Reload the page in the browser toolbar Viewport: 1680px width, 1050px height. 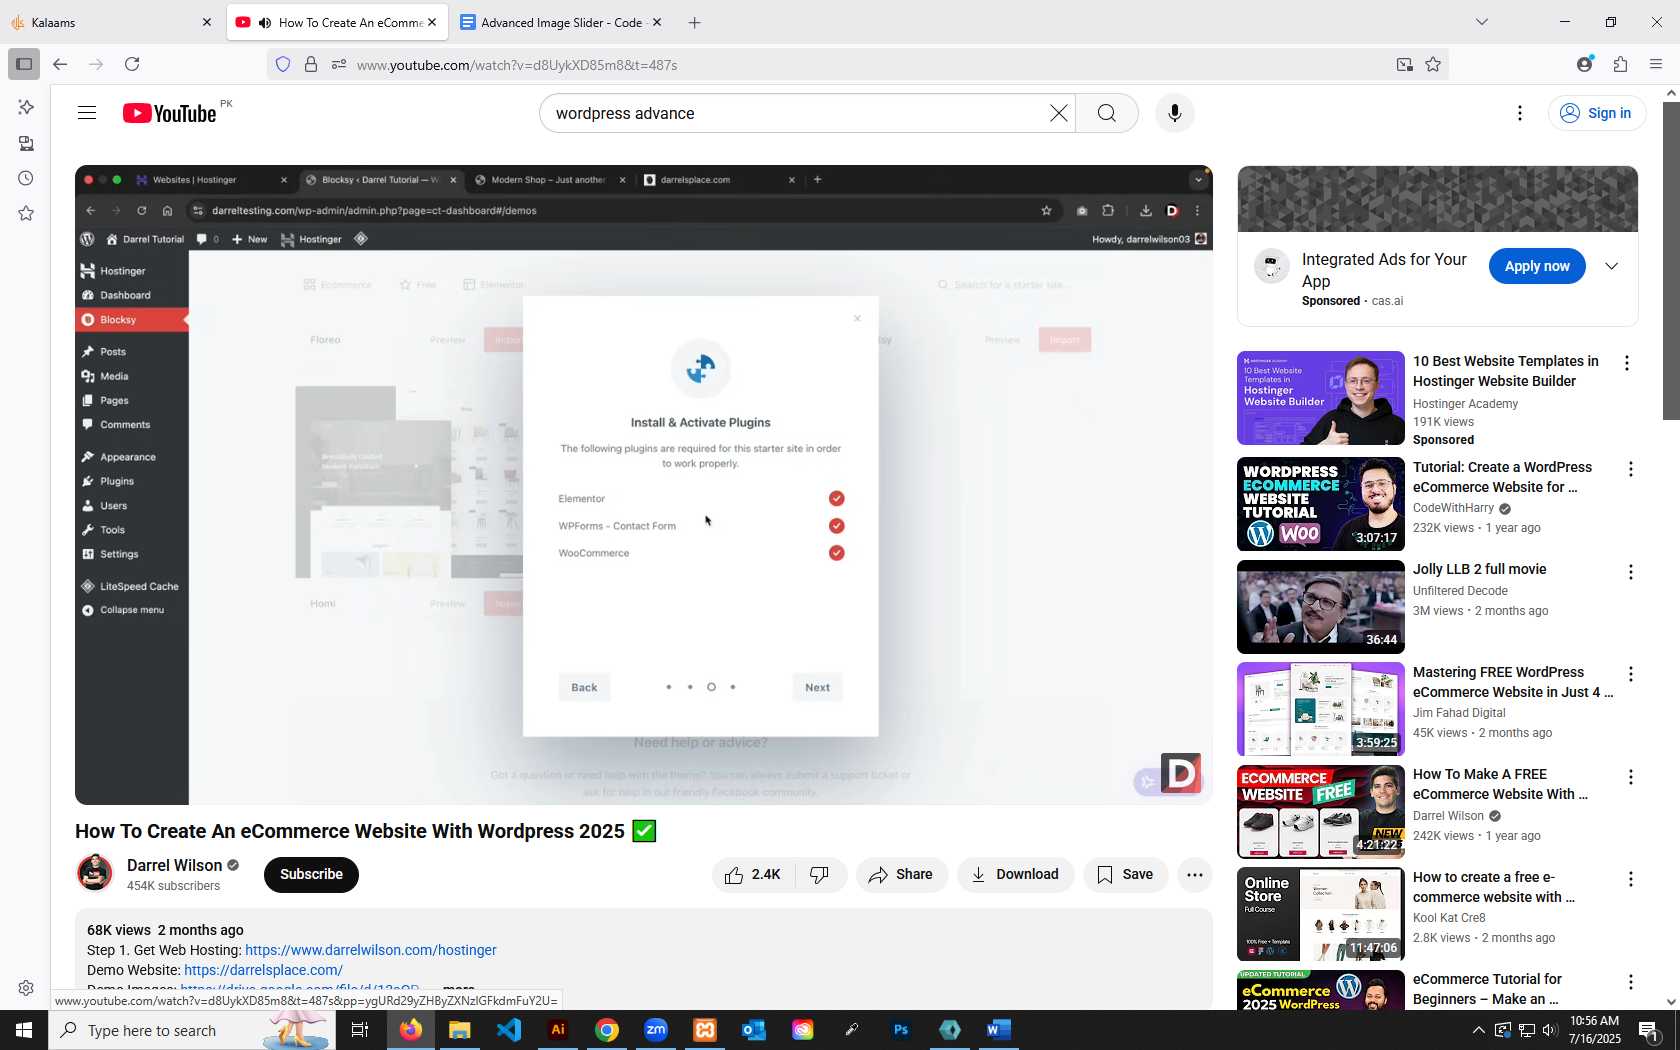pos(132,65)
